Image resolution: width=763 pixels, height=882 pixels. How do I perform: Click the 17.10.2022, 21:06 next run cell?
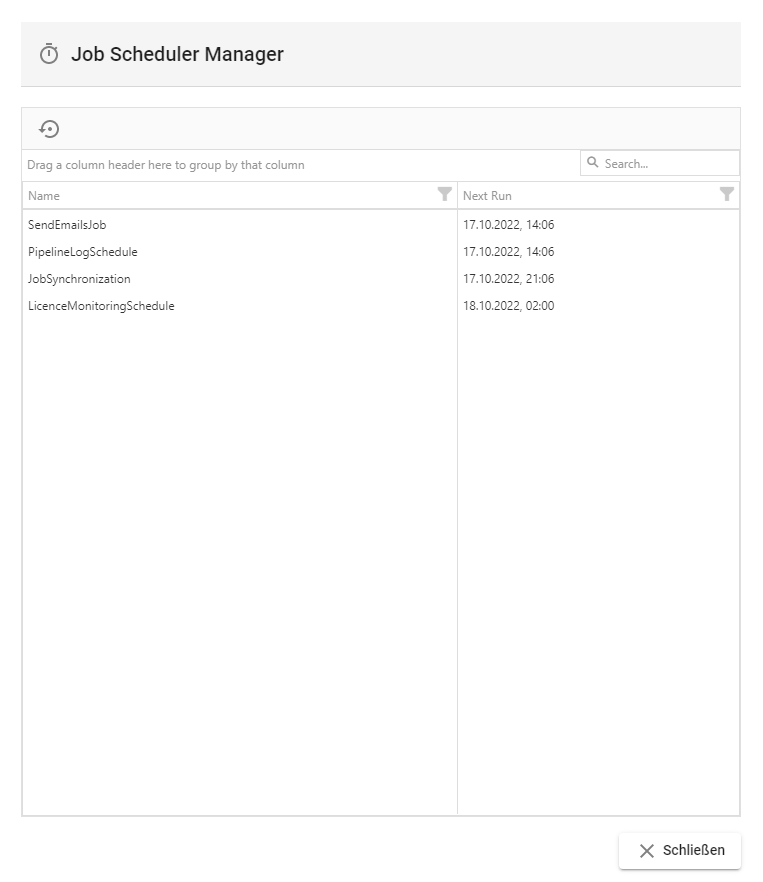508,279
